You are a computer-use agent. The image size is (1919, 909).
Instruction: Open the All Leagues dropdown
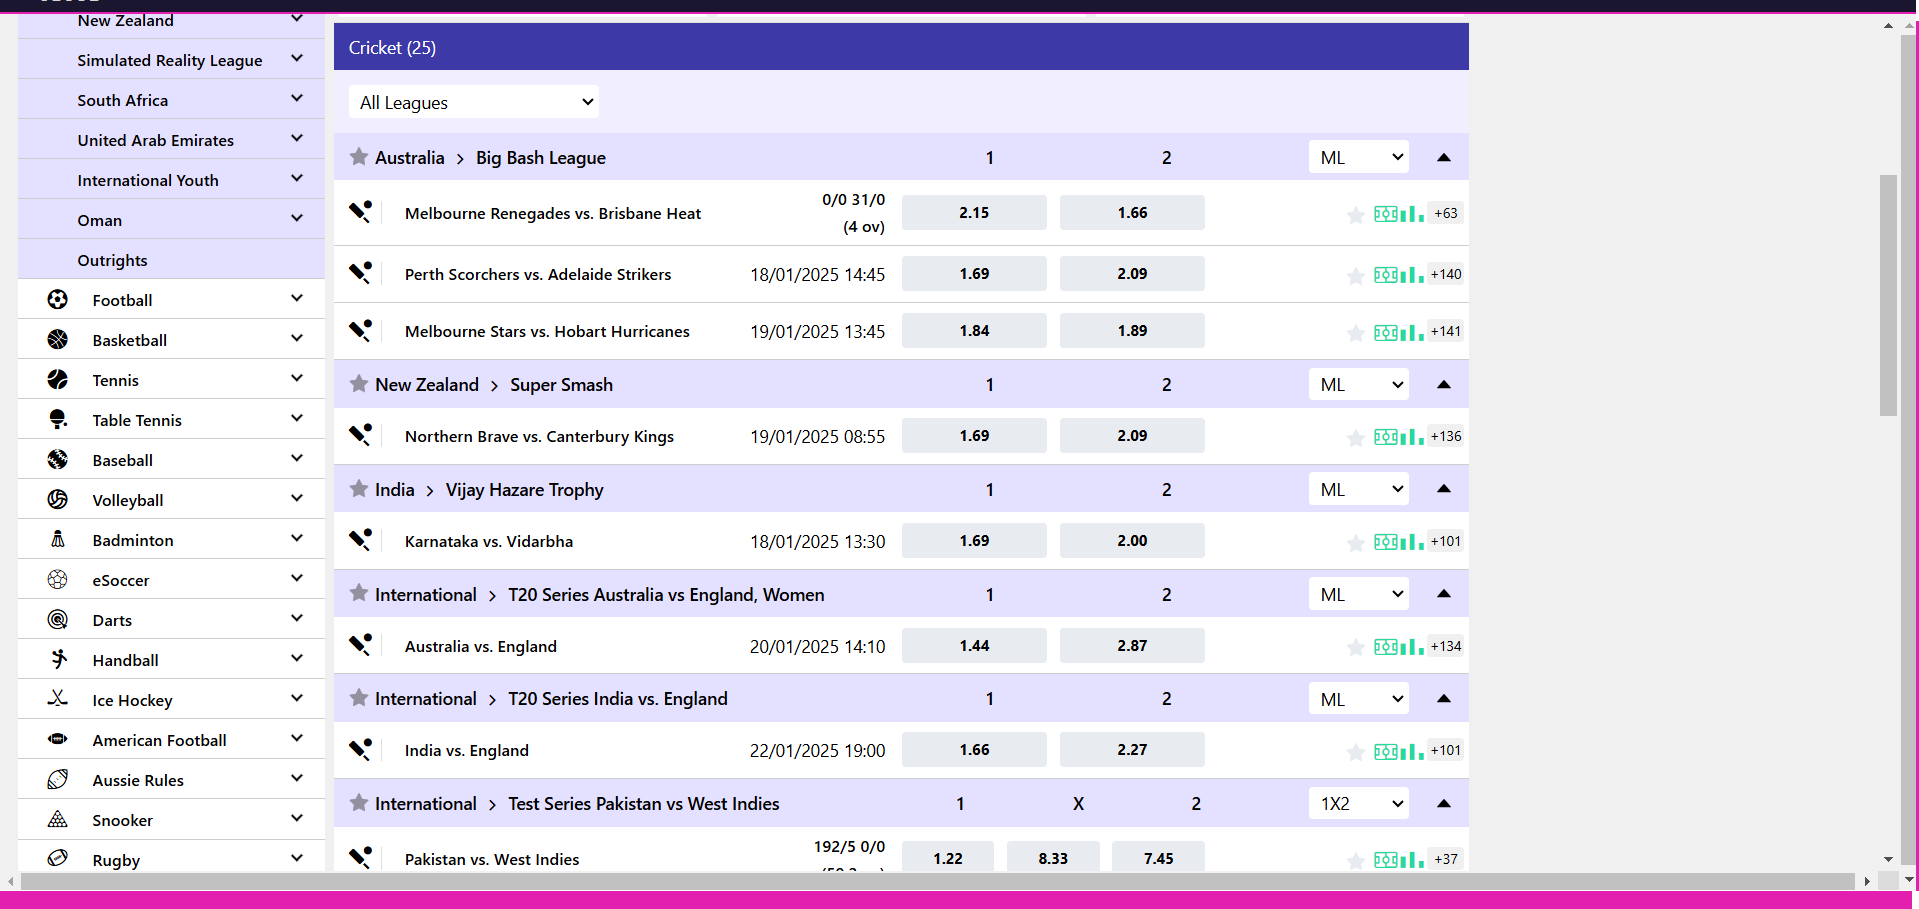(474, 102)
